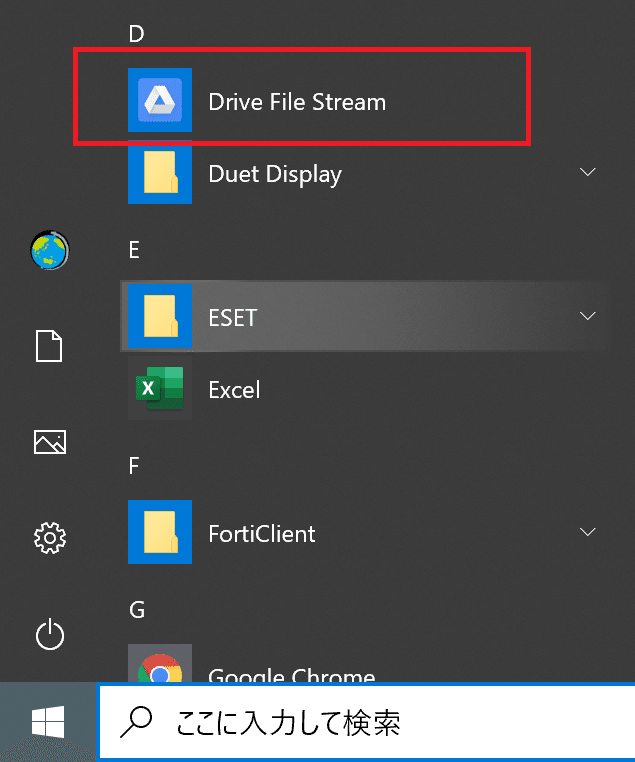
Task: Expand the ESET folder chevron
Action: point(588,316)
